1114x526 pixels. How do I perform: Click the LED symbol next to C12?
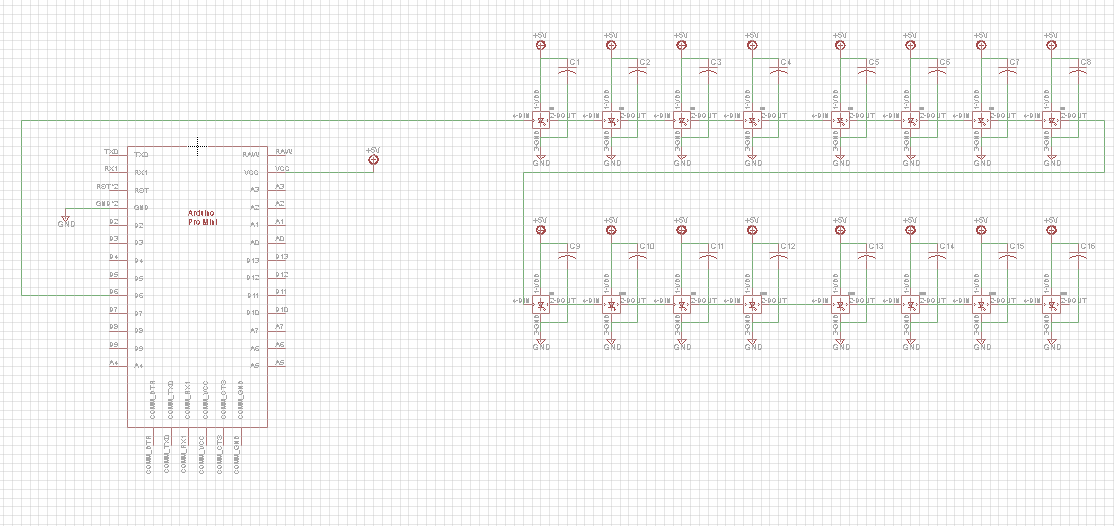[x=752, y=306]
